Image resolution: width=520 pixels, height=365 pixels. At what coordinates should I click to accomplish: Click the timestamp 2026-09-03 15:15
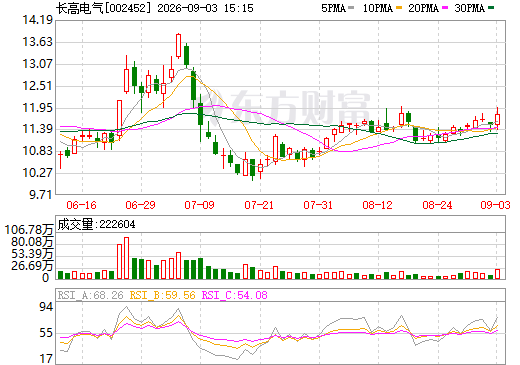205,8
